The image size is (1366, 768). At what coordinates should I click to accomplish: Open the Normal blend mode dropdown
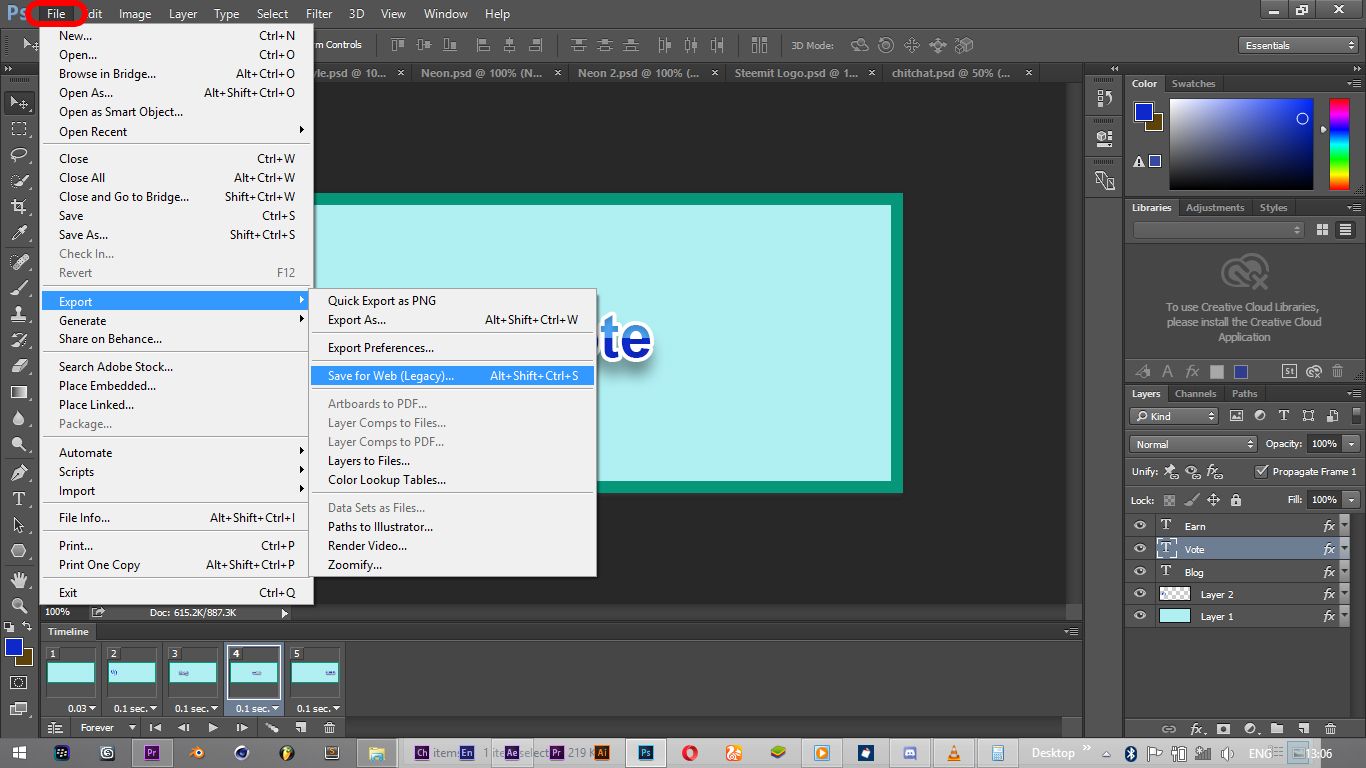click(1193, 444)
